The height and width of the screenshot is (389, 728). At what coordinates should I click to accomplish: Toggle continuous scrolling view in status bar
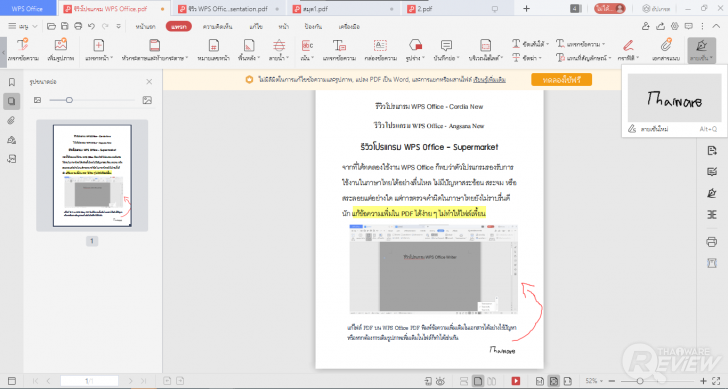coord(463,381)
